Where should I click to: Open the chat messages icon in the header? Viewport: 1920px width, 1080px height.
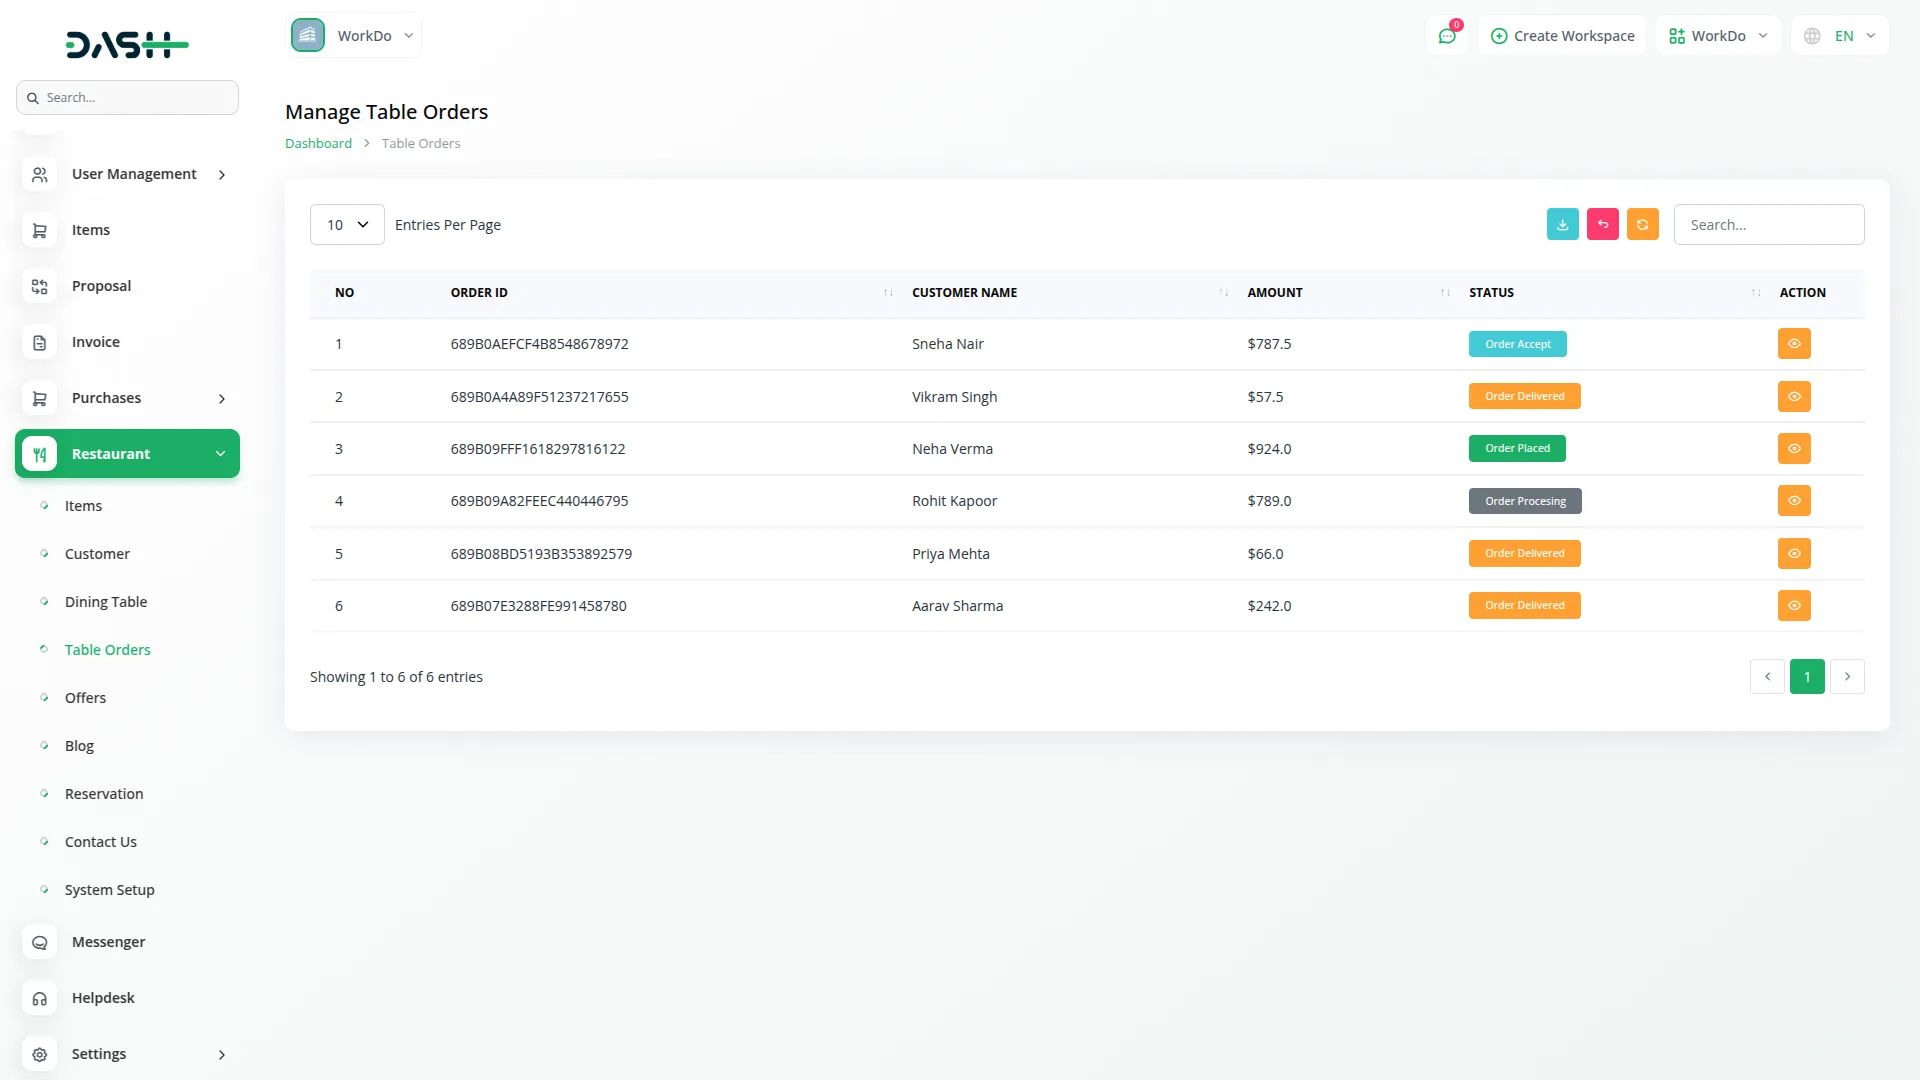click(x=1447, y=35)
